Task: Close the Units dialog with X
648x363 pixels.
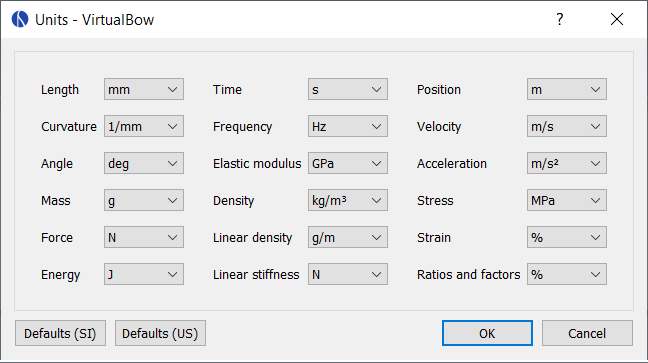Action: (x=617, y=19)
